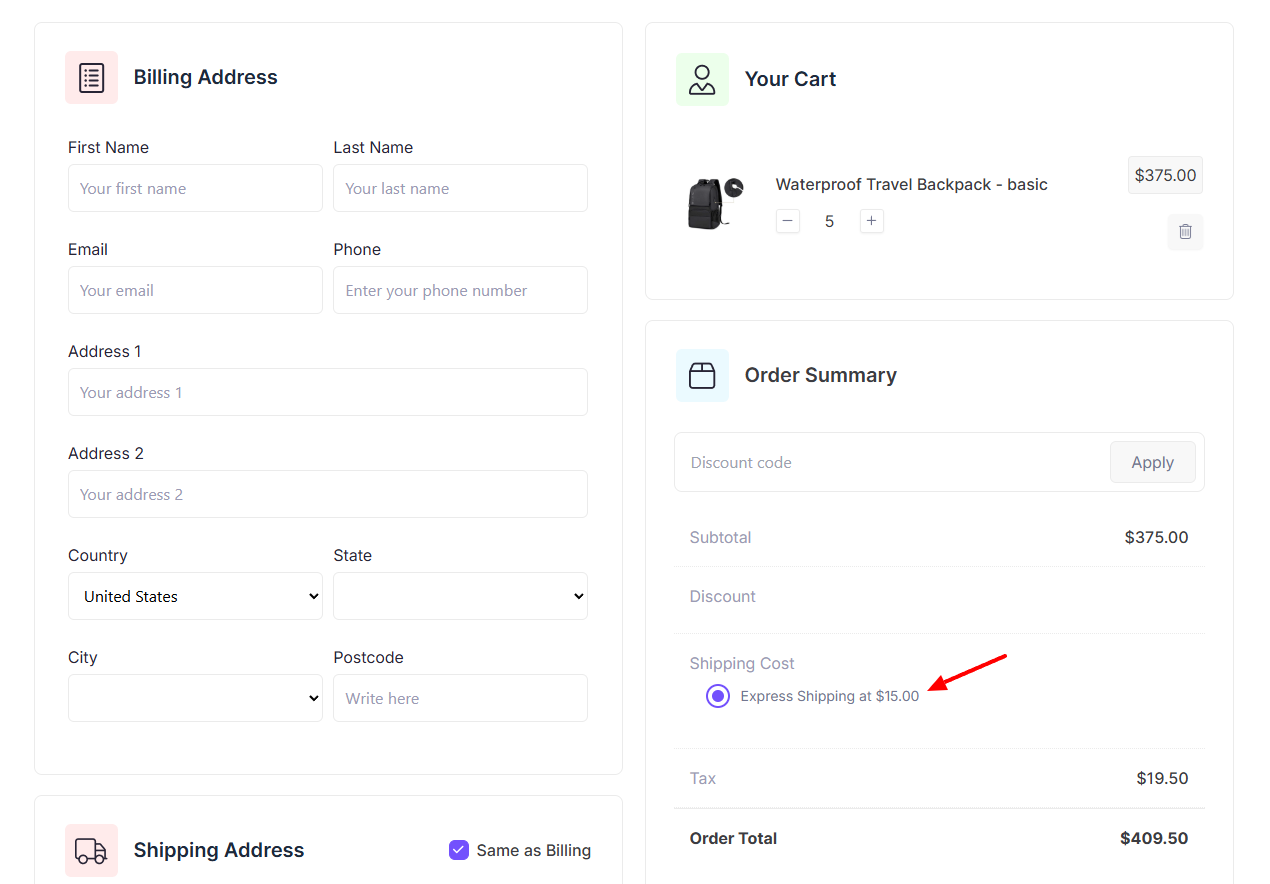Click the Order Summary heading
This screenshot has height=884, width=1270.
[x=821, y=375]
